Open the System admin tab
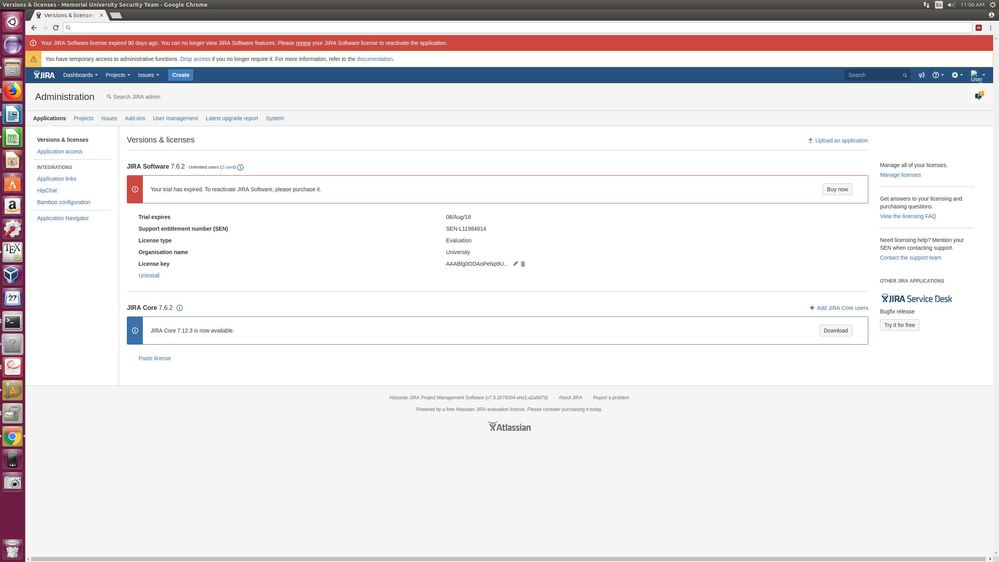 click(275, 119)
